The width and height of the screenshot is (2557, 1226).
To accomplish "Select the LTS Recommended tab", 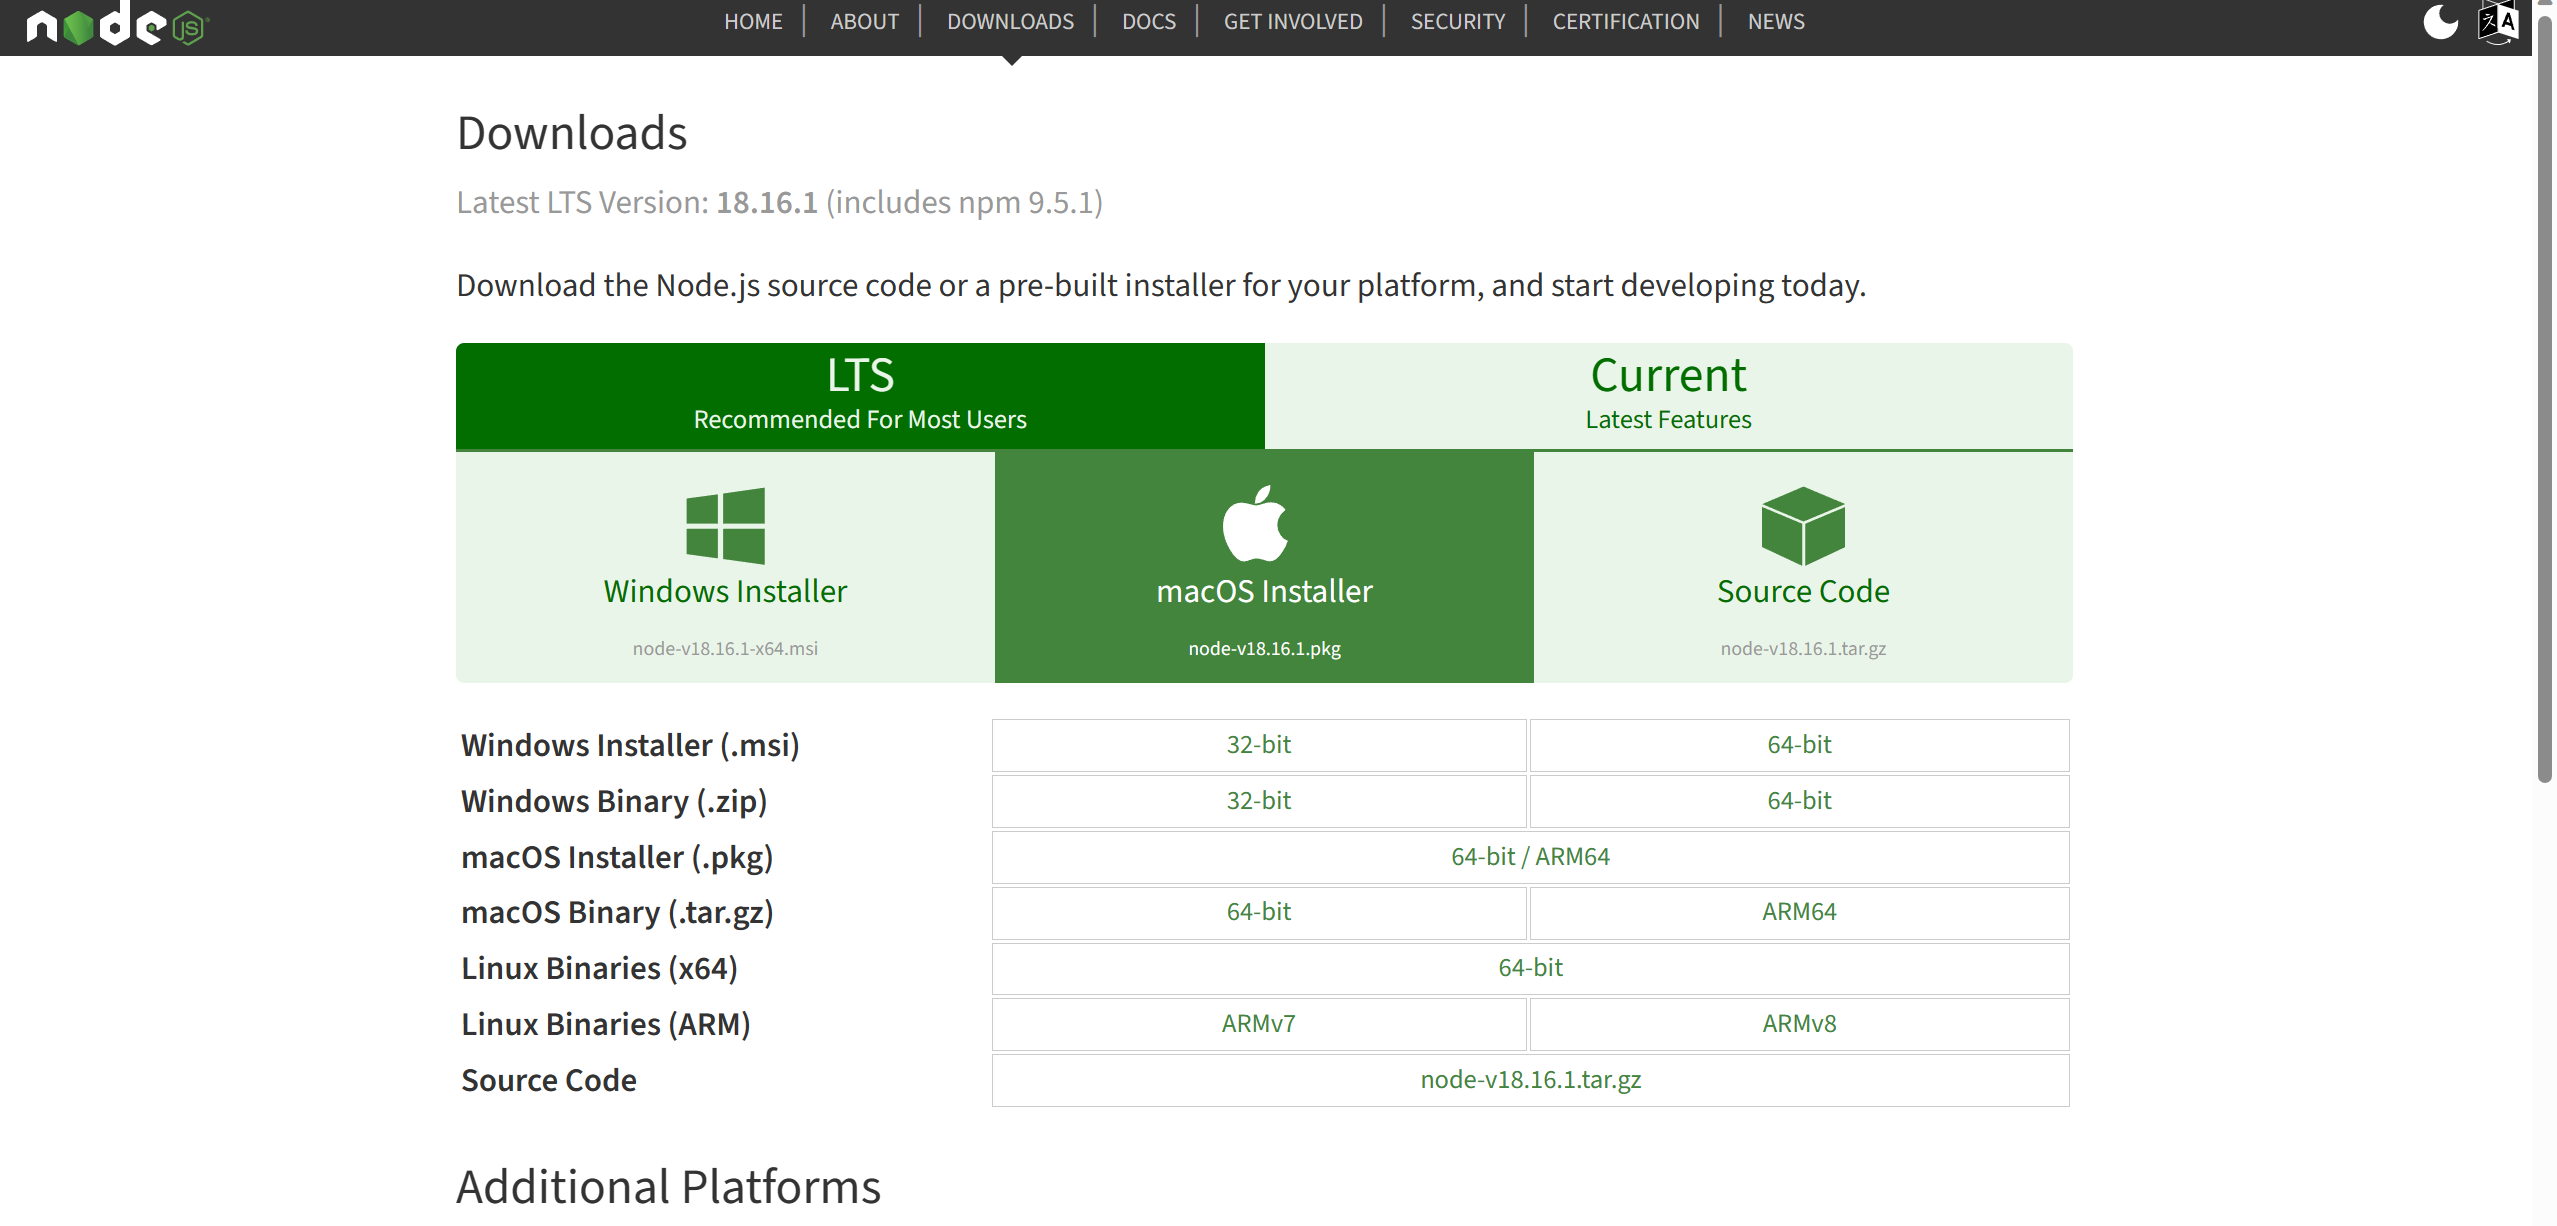I will coord(860,396).
